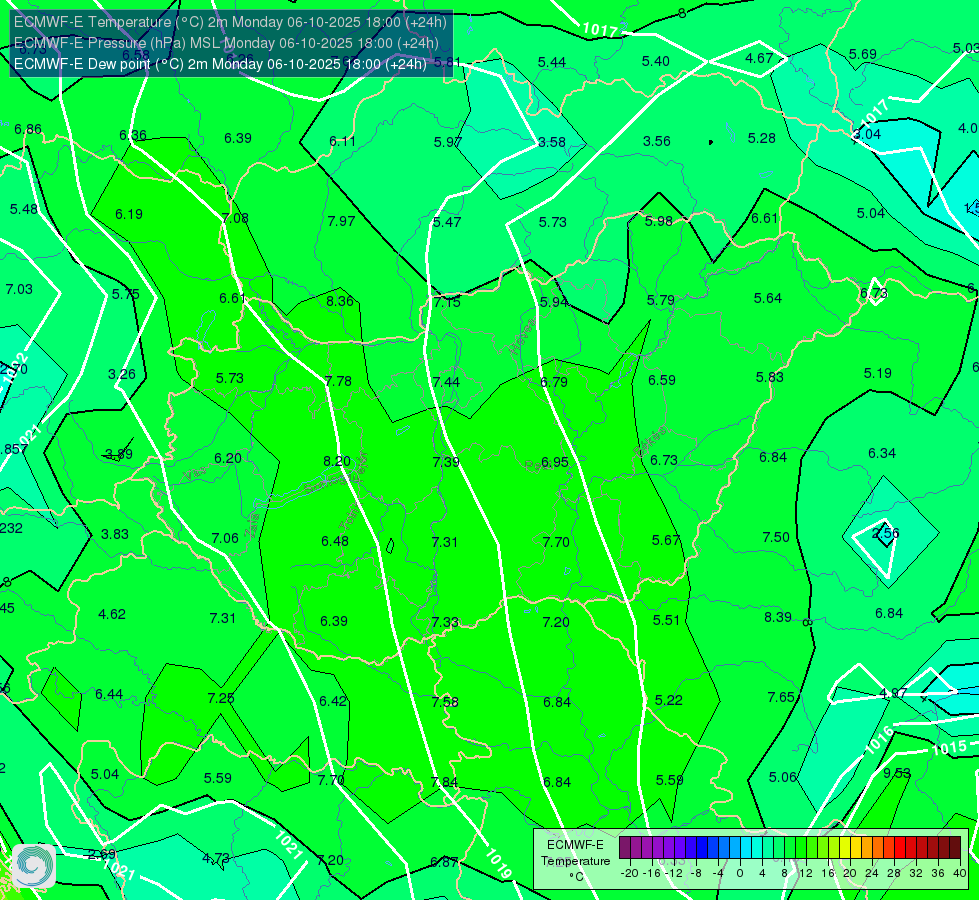Click the 3.83 dew point value
Viewport: 979px width, 900px height.
click(115, 534)
